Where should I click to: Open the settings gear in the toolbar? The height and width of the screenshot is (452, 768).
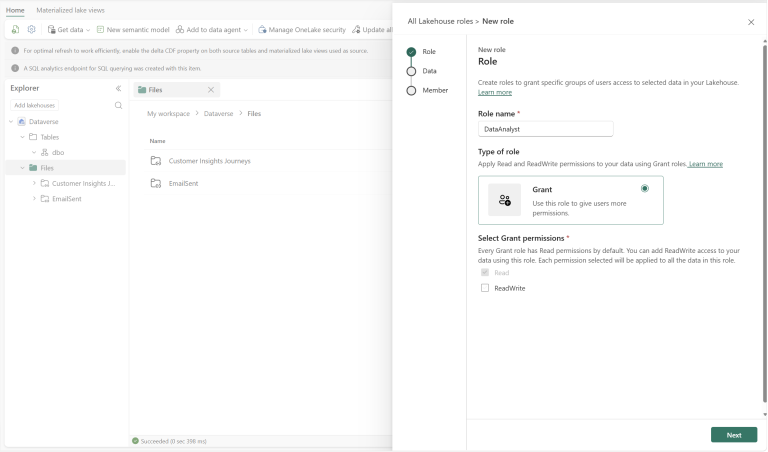point(31,29)
